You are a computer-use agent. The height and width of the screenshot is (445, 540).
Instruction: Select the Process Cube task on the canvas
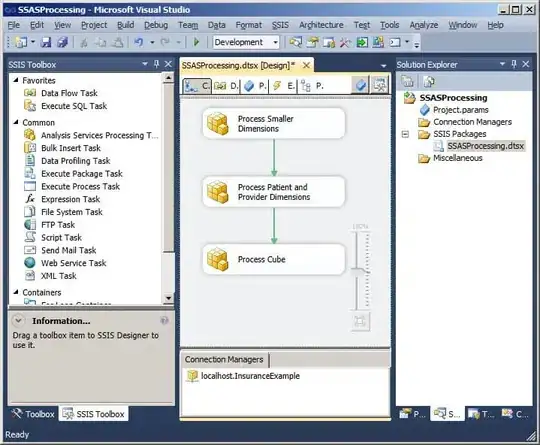tap(274, 259)
